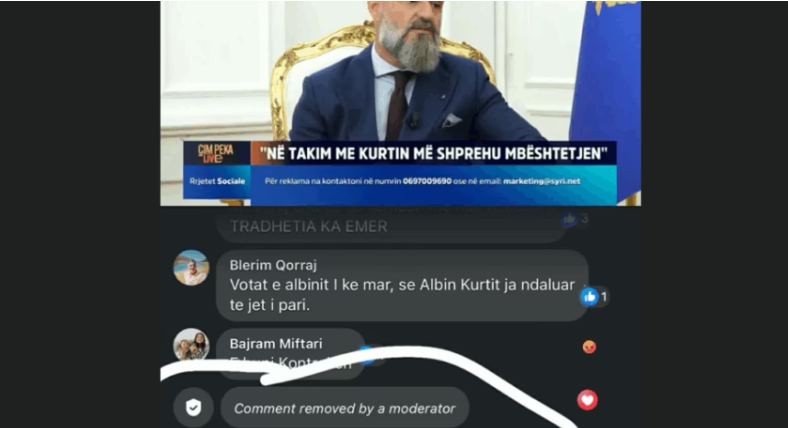Click the angry face reaction emoji
This screenshot has width=788, height=428.
point(589,347)
